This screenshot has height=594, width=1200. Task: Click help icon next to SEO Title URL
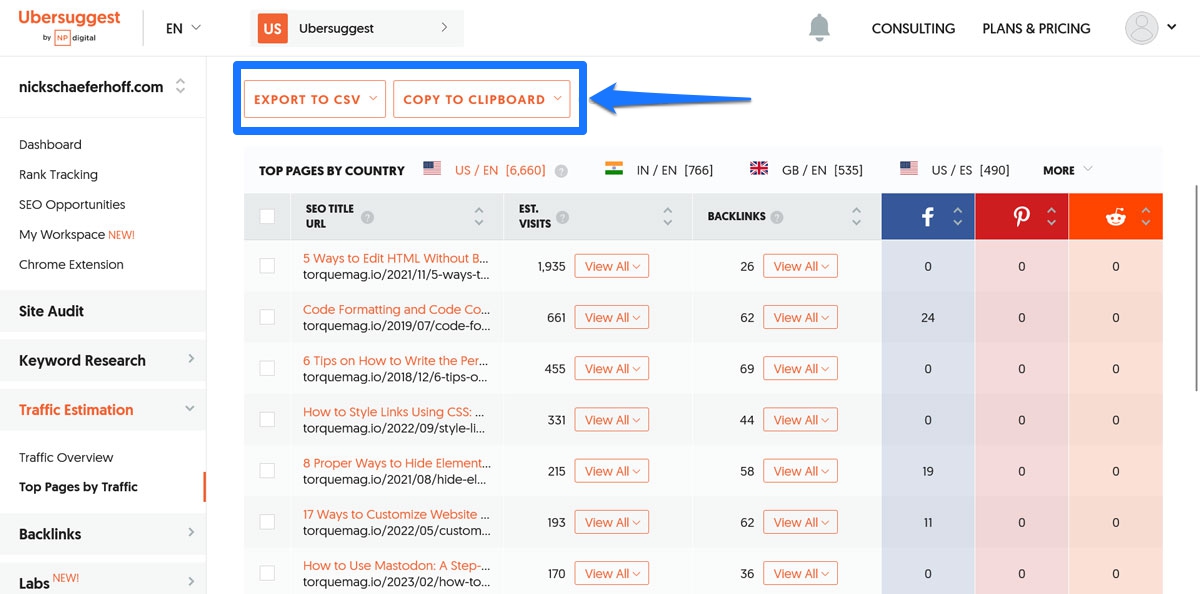(x=368, y=217)
